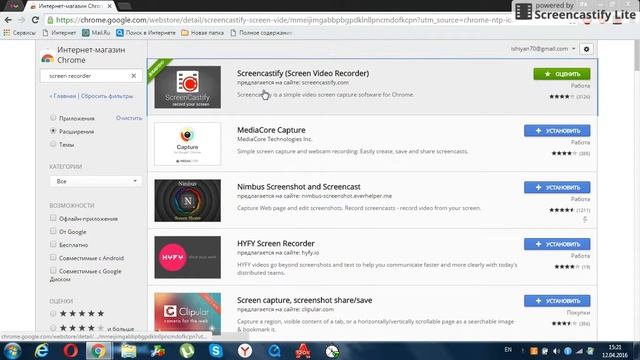Open the Screencastify (Screen Video Recorder) title
The width and height of the screenshot is (640, 360).
click(303, 73)
